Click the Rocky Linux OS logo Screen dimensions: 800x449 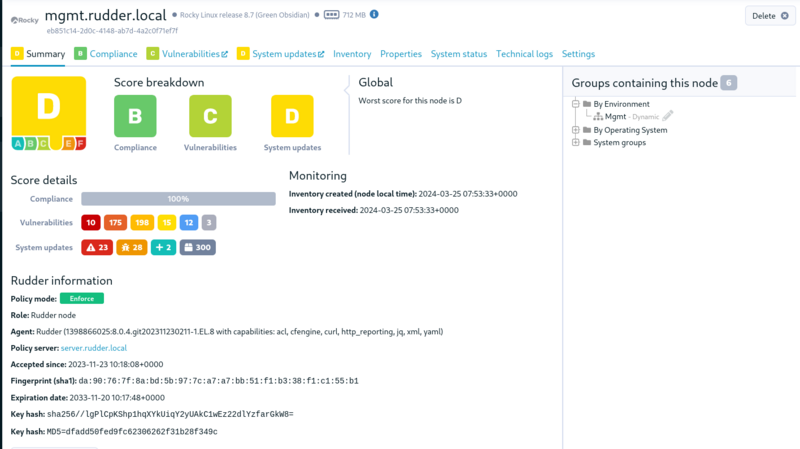click(x=24, y=20)
